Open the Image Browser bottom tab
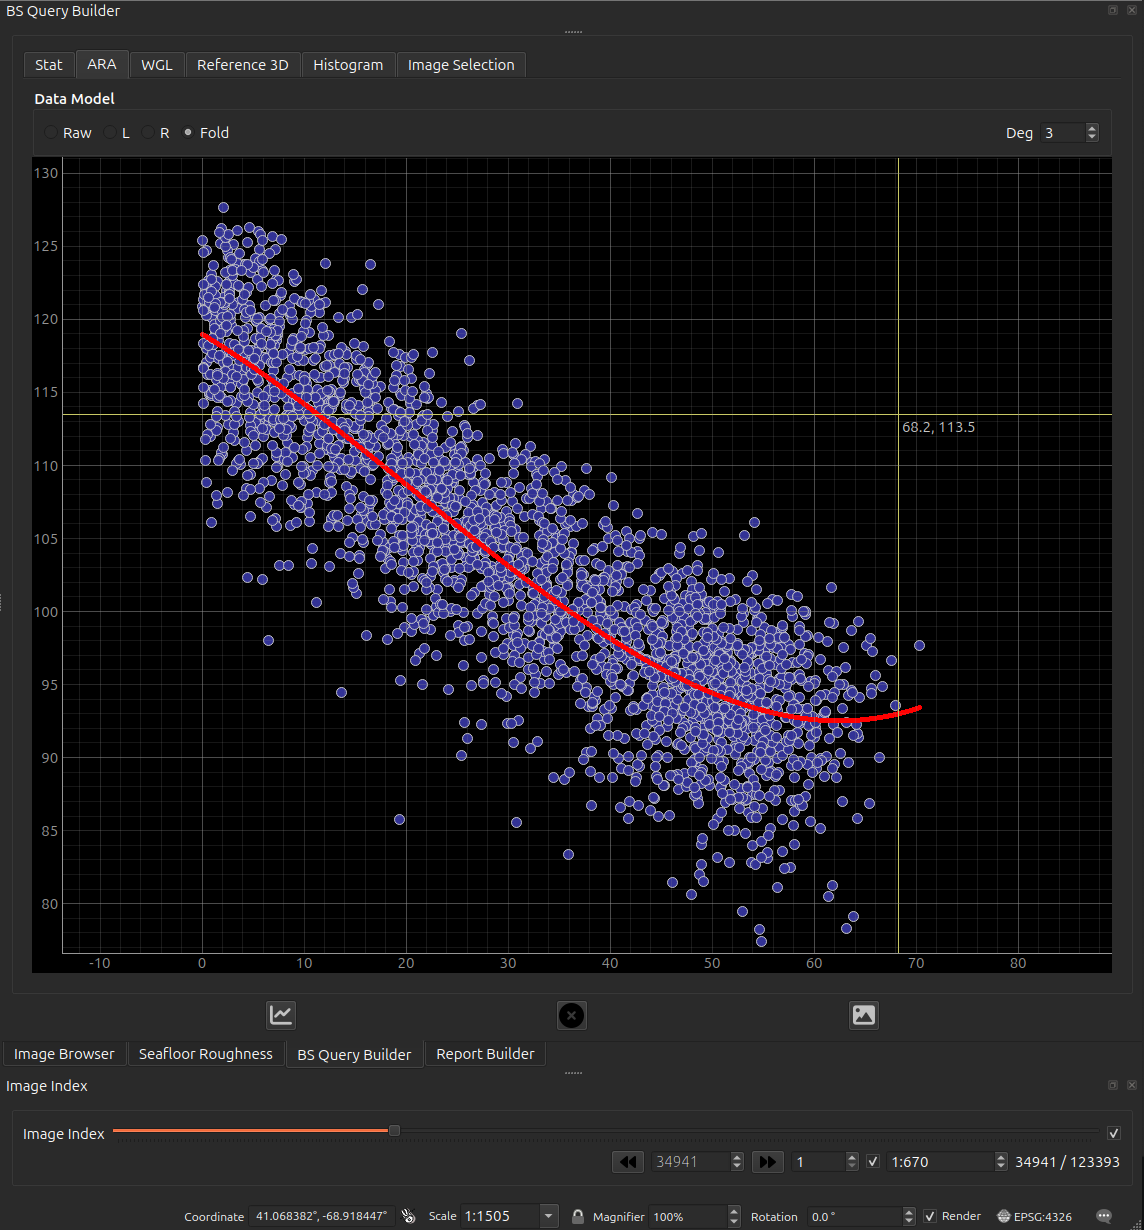 coord(64,1054)
